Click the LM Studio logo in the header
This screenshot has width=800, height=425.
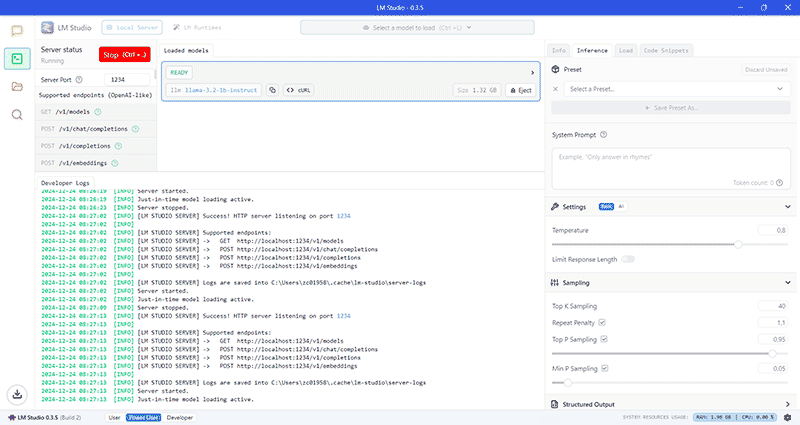point(47,28)
